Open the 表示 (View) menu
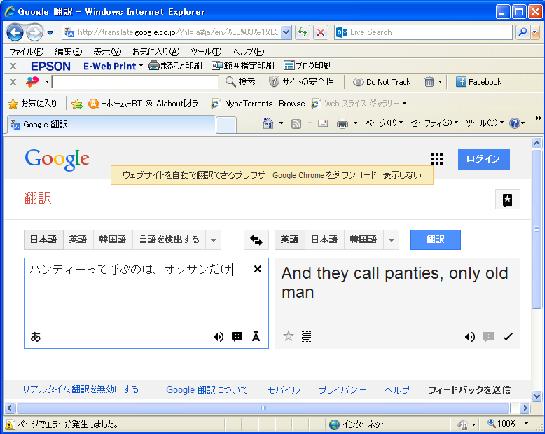This screenshot has height=434, width=545. click(107, 52)
